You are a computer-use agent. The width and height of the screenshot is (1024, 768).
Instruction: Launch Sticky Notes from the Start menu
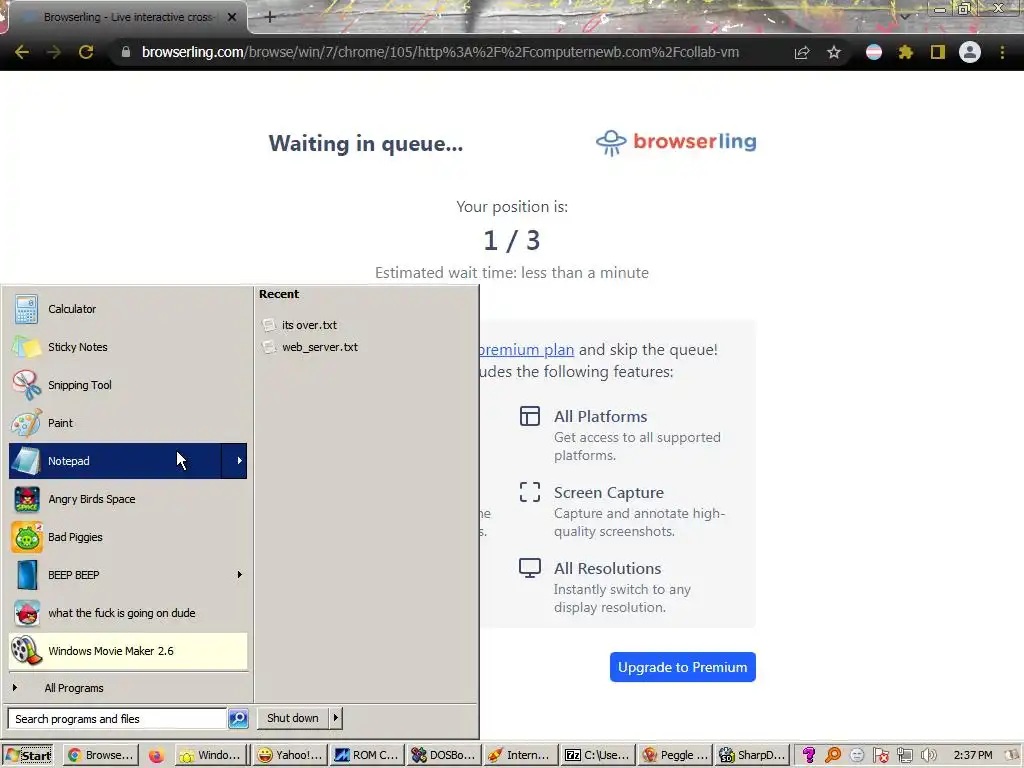[x=128, y=347]
